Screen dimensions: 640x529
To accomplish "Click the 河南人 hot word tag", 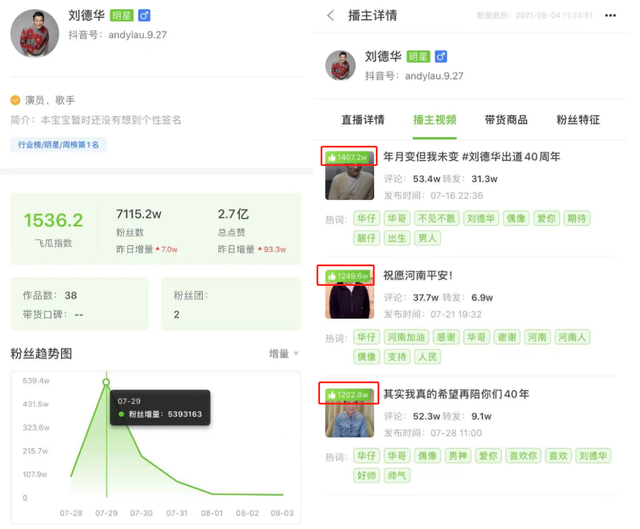I will [x=572, y=337].
